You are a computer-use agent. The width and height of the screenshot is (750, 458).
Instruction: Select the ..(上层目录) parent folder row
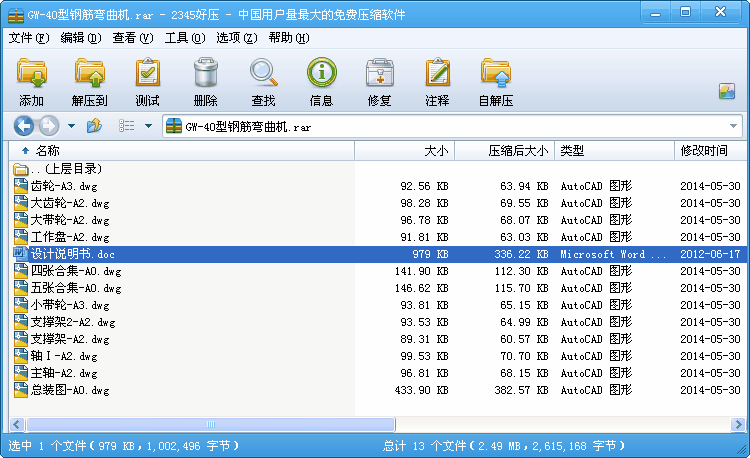click(x=378, y=169)
